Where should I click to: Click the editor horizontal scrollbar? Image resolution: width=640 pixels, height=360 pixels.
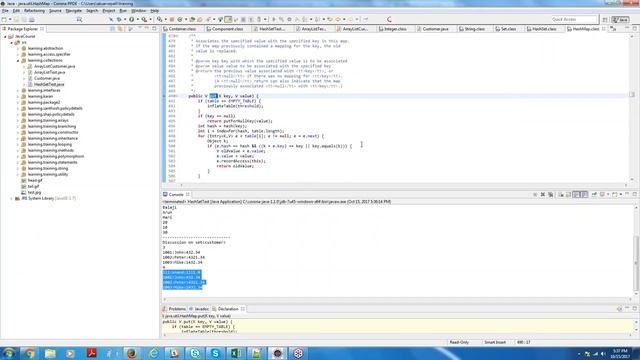click(403, 185)
